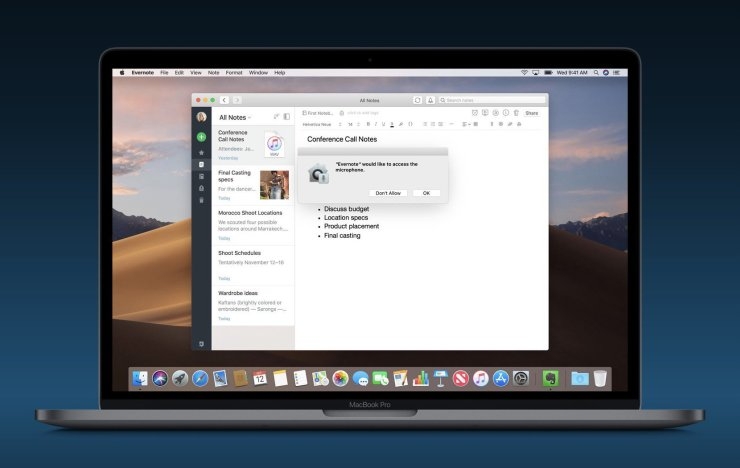Click the reminder alarm icon in note toolbar
Image resolution: width=740 pixels, height=468 pixels.
click(475, 113)
